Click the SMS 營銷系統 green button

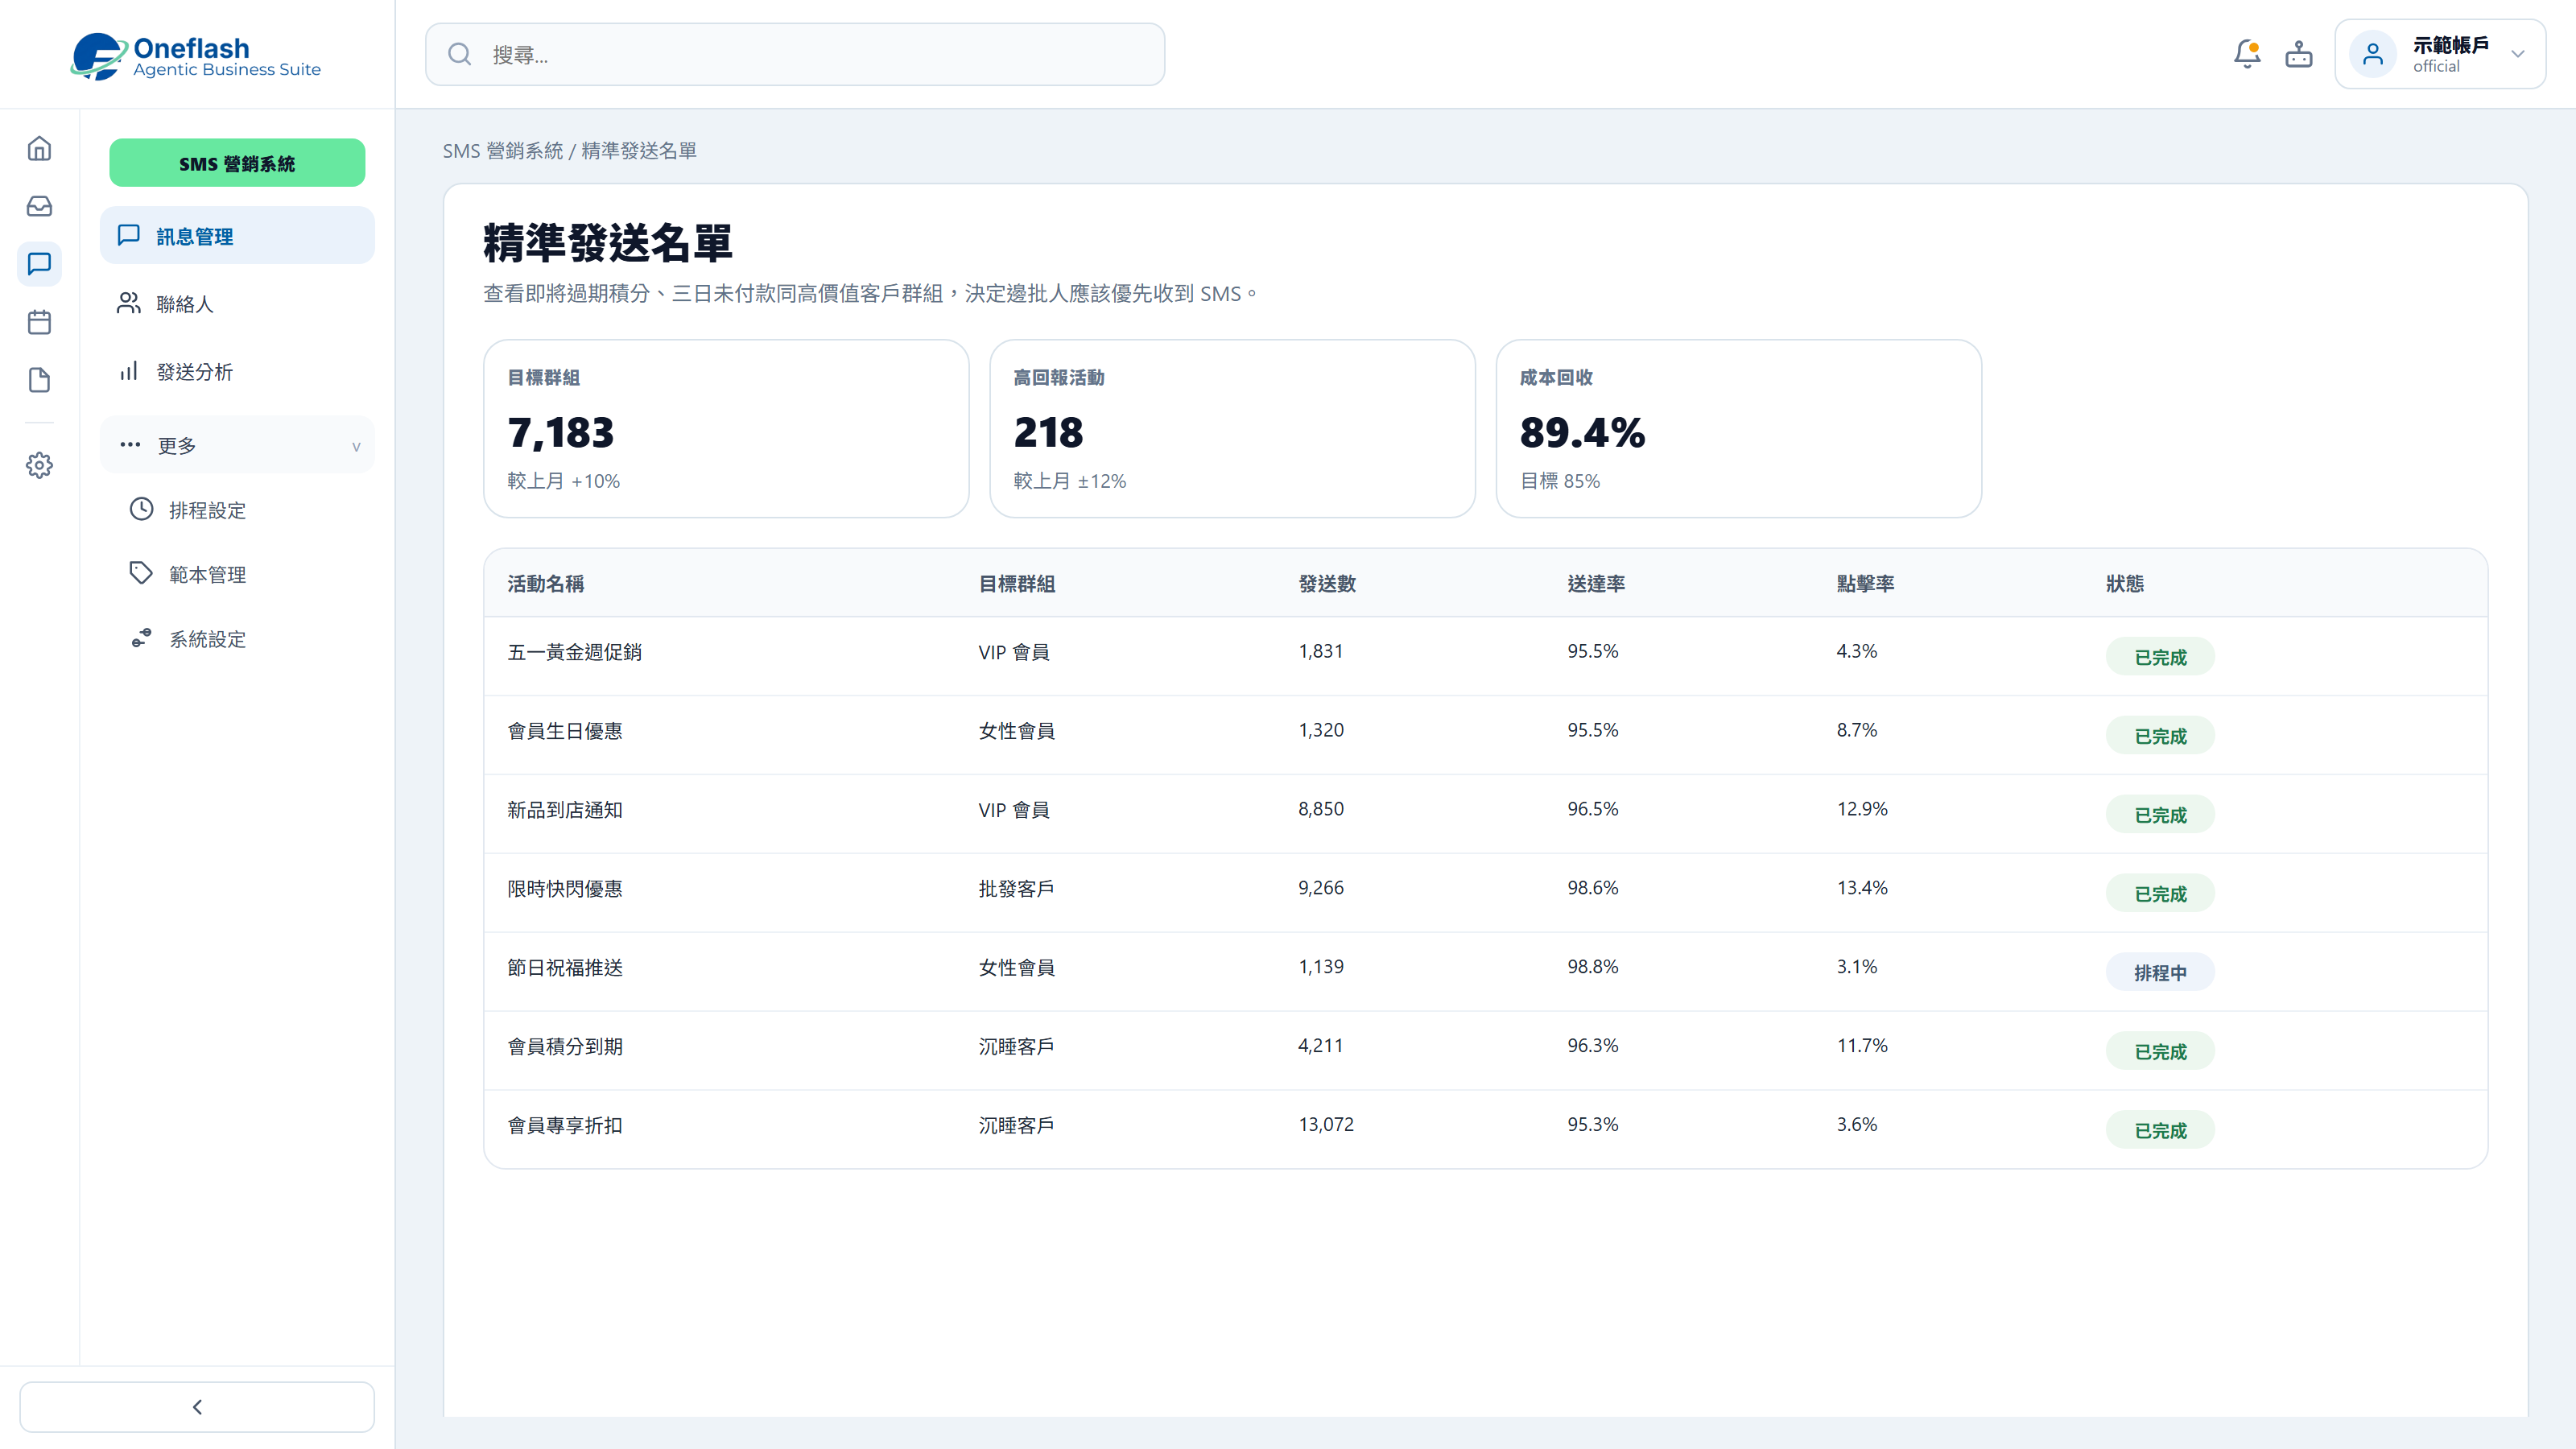237,163
